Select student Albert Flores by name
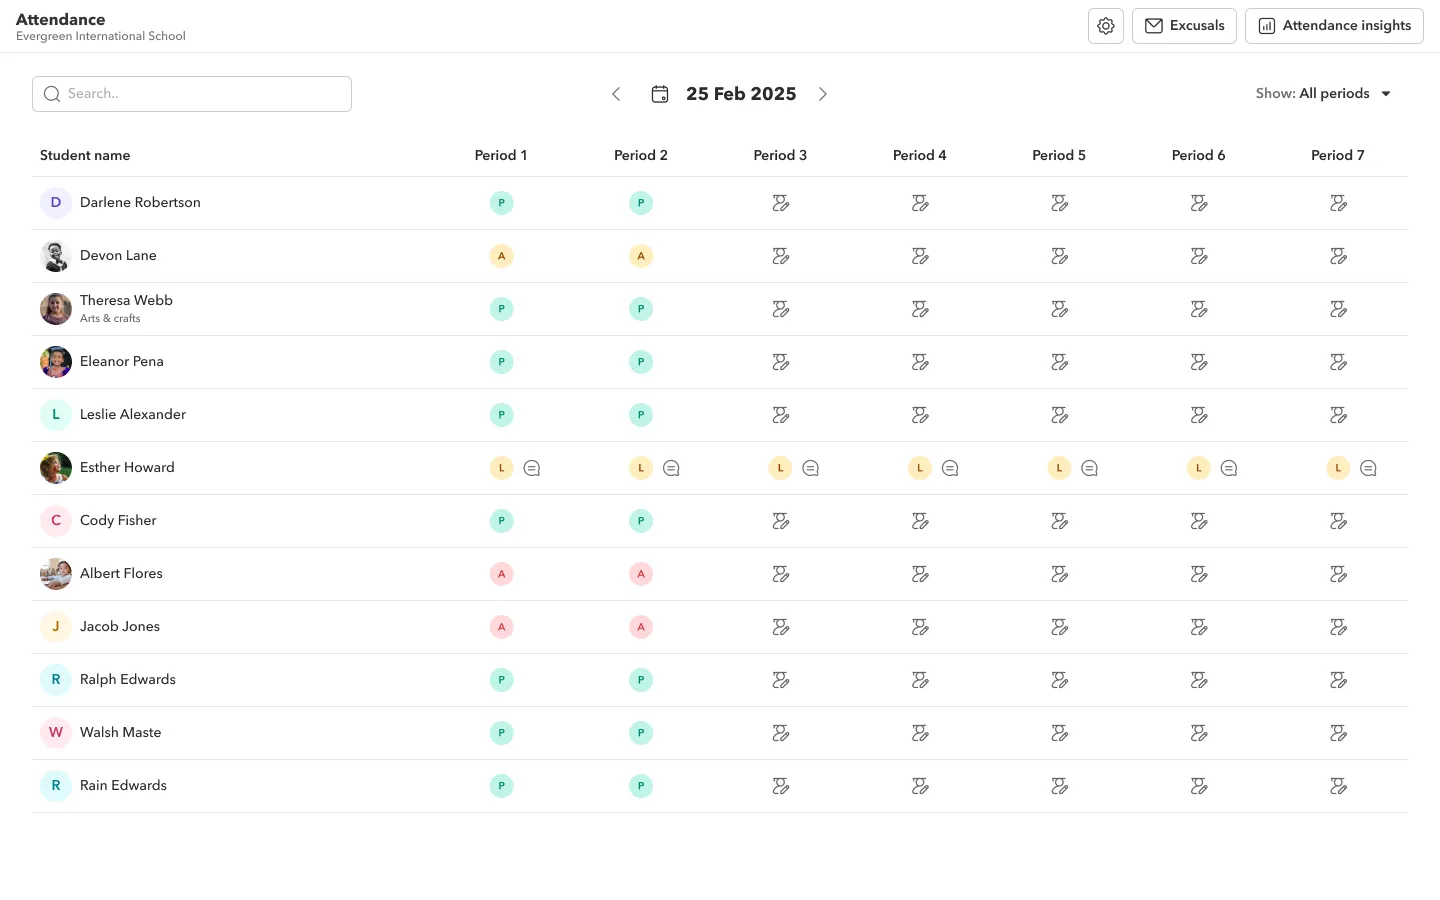This screenshot has height=900, width=1440. click(121, 573)
